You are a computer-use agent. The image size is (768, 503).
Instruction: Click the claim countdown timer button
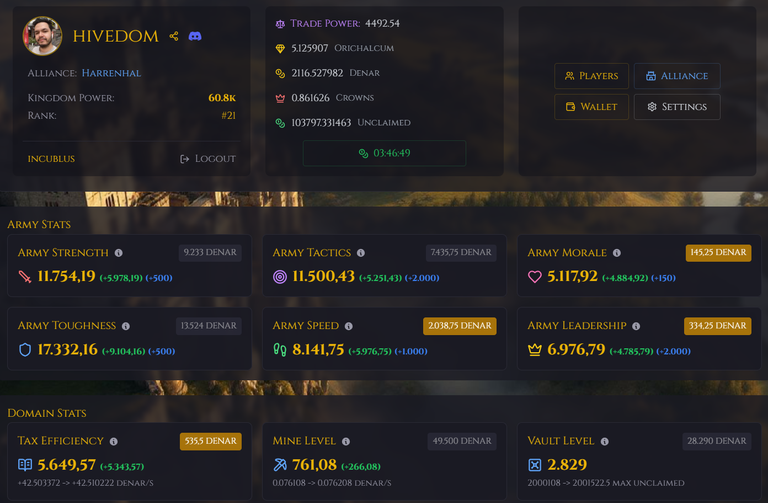(x=384, y=153)
